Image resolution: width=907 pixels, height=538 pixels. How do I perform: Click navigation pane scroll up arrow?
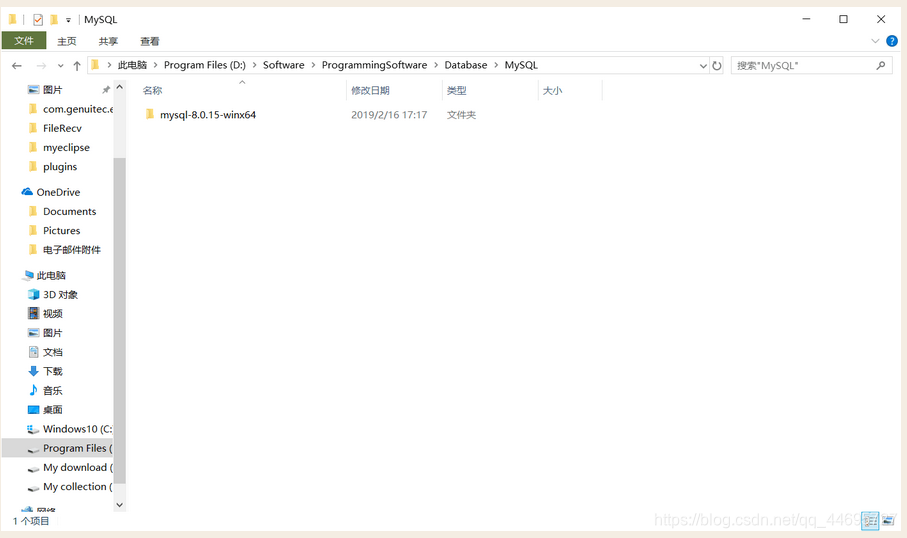(120, 87)
